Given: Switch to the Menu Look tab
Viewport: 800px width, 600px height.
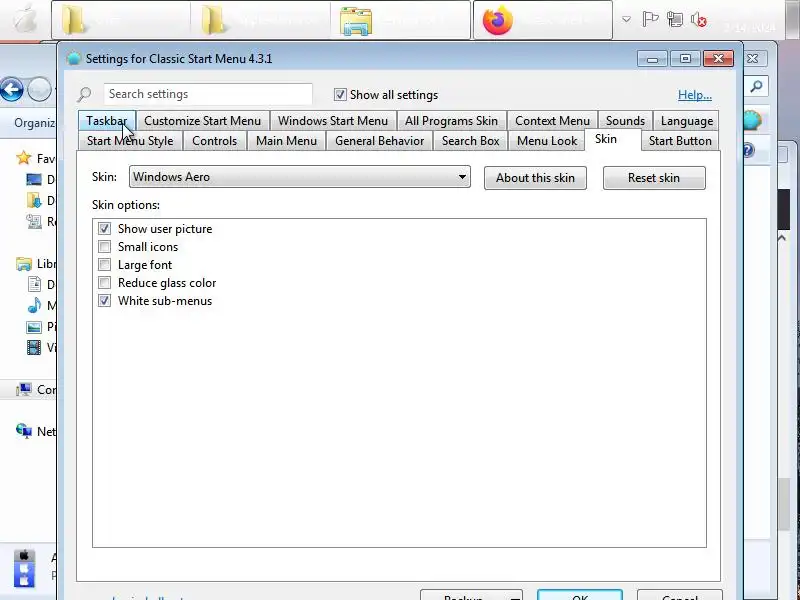Looking at the screenshot, I should coord(547,141).
